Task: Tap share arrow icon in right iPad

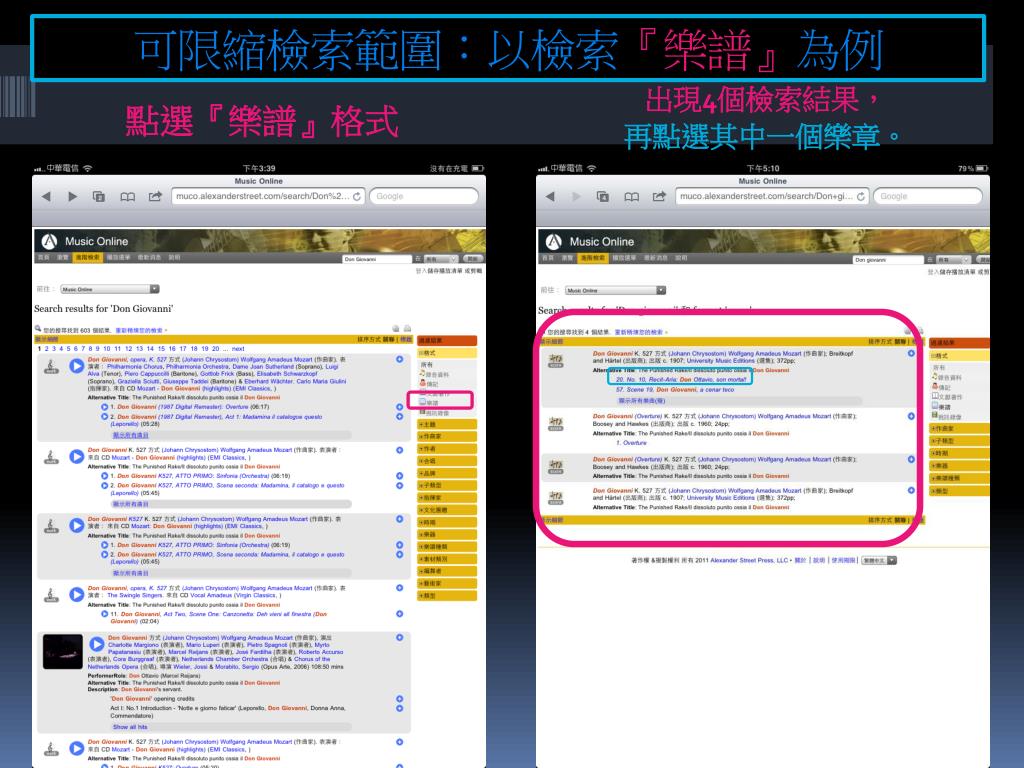Action: [659, 196]
